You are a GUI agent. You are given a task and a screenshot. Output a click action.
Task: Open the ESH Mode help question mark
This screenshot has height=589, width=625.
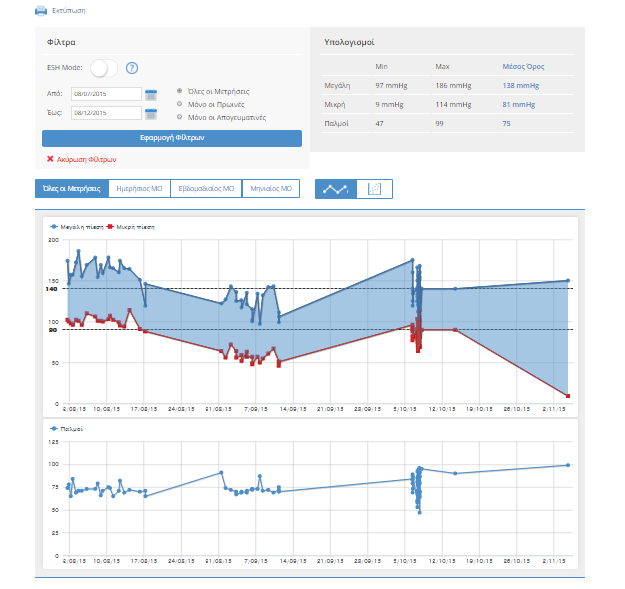click(x=131, y=68)
